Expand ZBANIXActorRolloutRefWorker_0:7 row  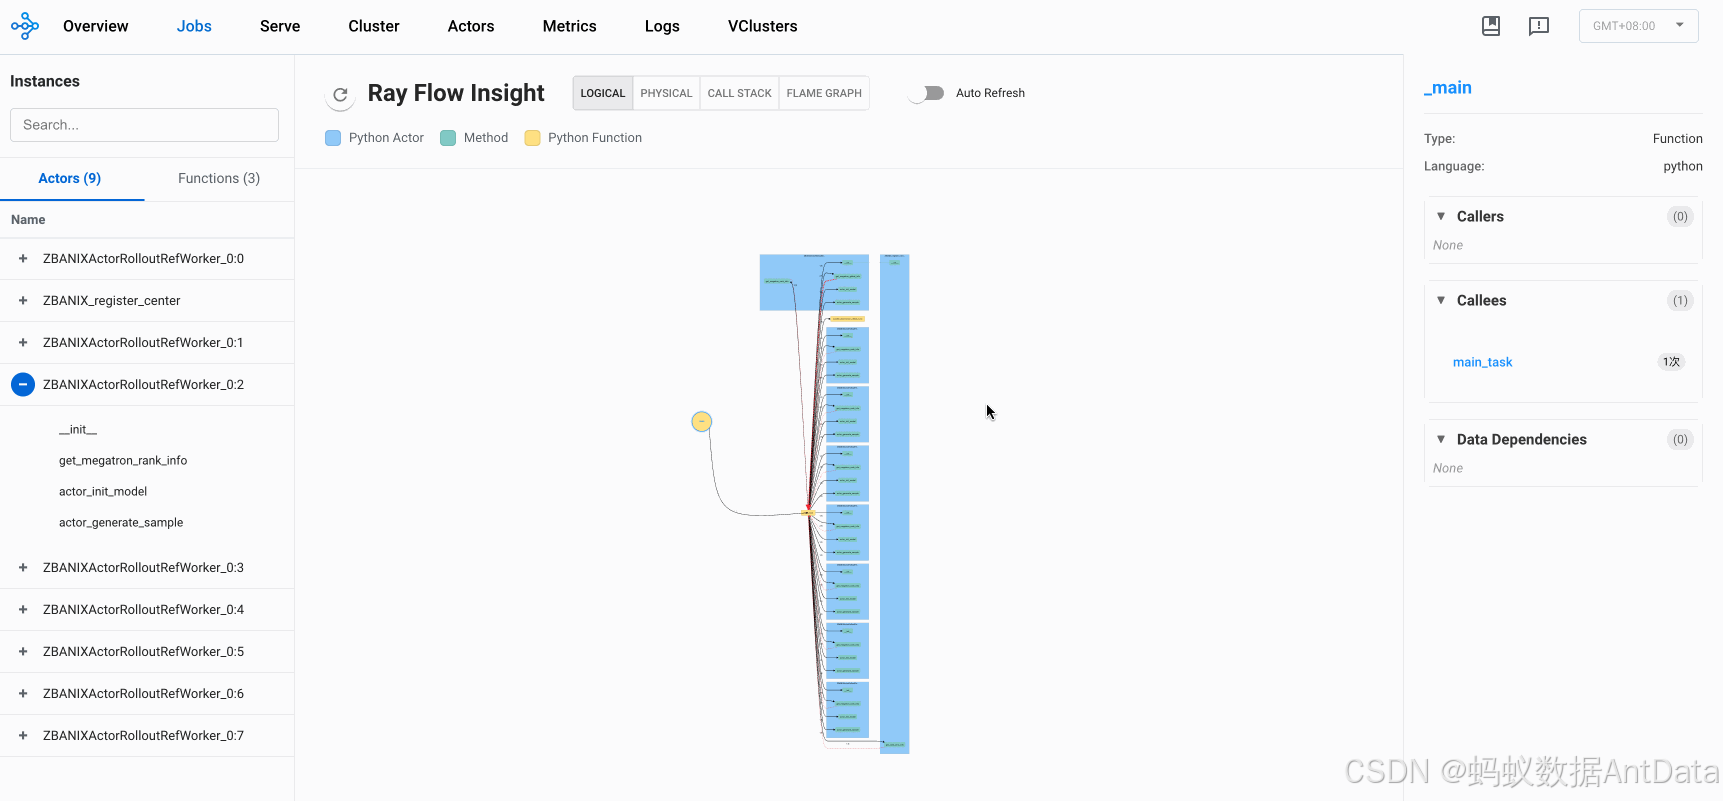23,736
